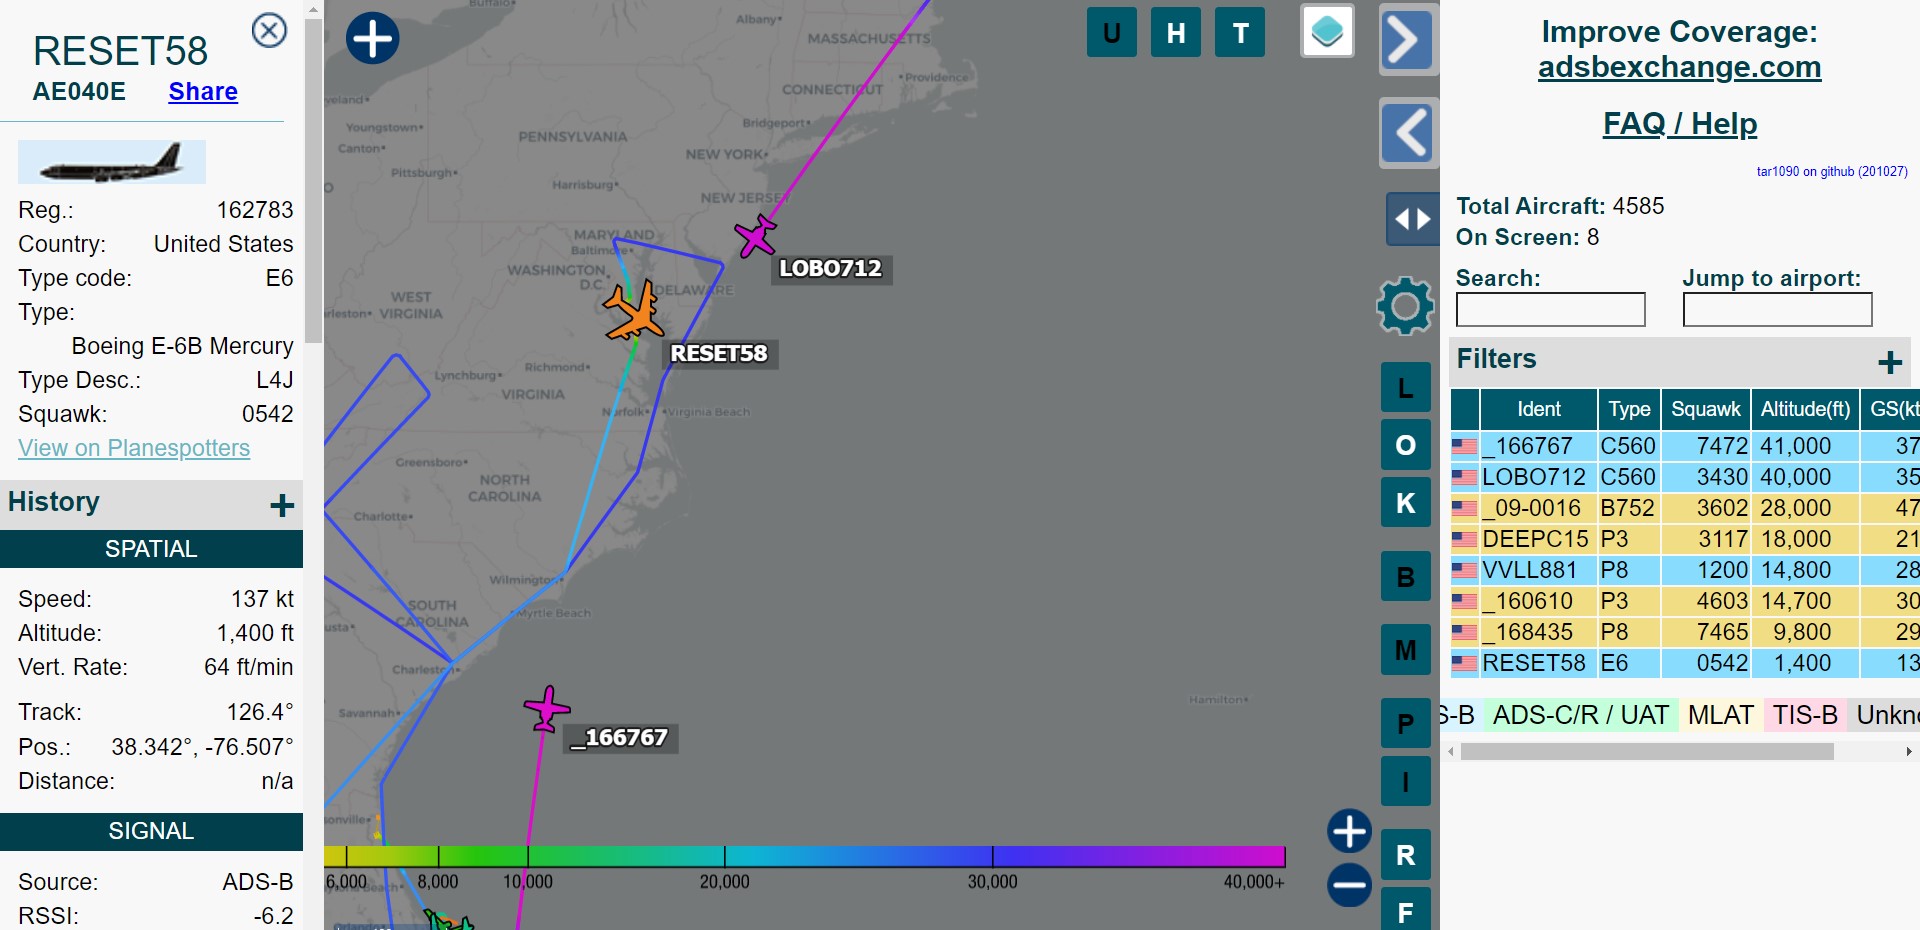Click the TIS-B legend label
This screenshot has height=930, width=1920.
(x=1805, y=715)
